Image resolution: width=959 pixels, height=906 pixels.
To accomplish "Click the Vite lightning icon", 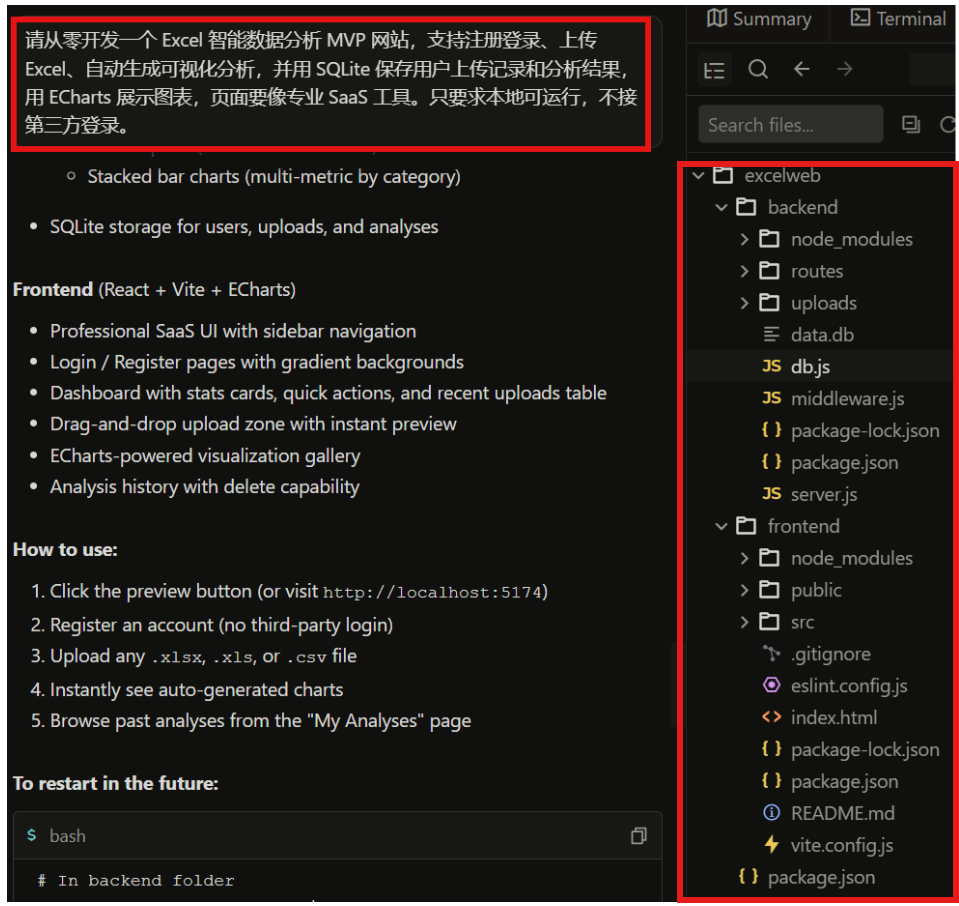I will click(771, 845).
